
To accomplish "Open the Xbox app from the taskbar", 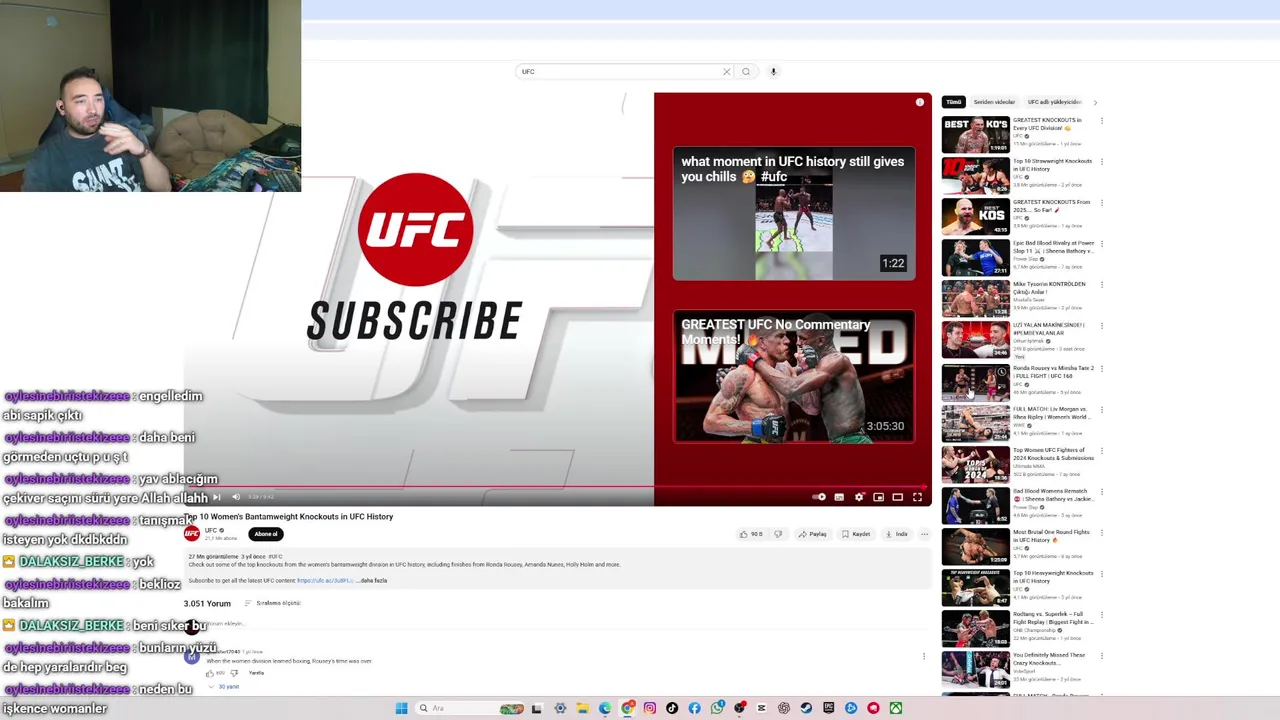I will click(896, 708).
